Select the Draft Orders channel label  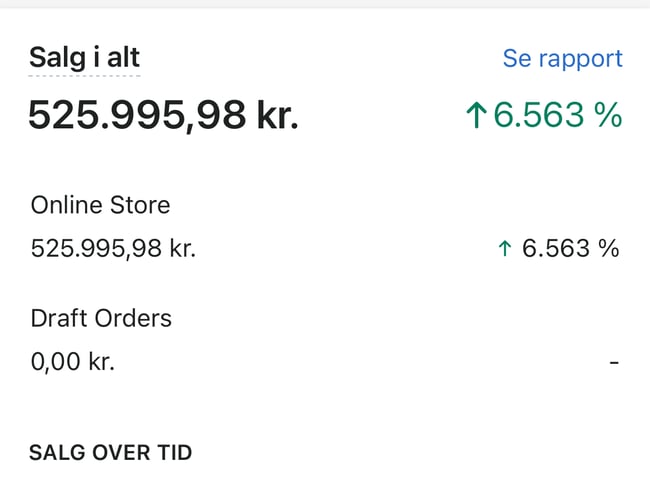tap(101, 318)
